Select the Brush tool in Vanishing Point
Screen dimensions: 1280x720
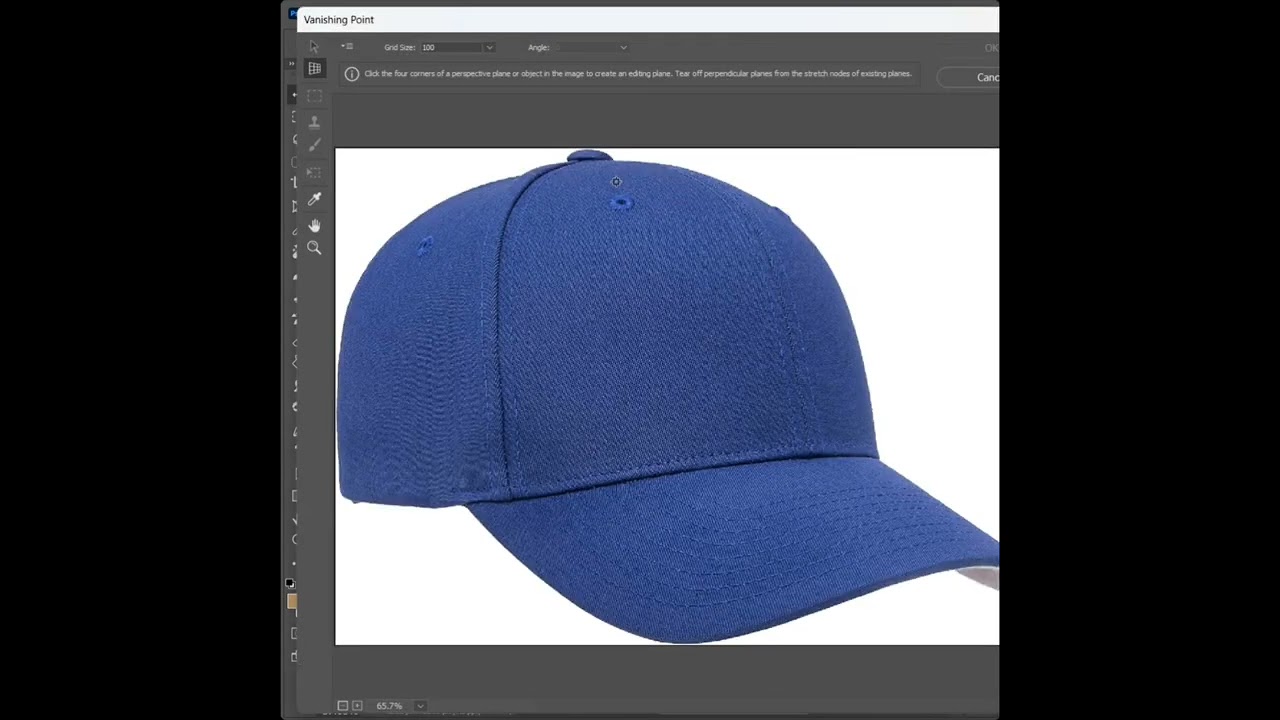pyautogui.click(x=314, y=146)
